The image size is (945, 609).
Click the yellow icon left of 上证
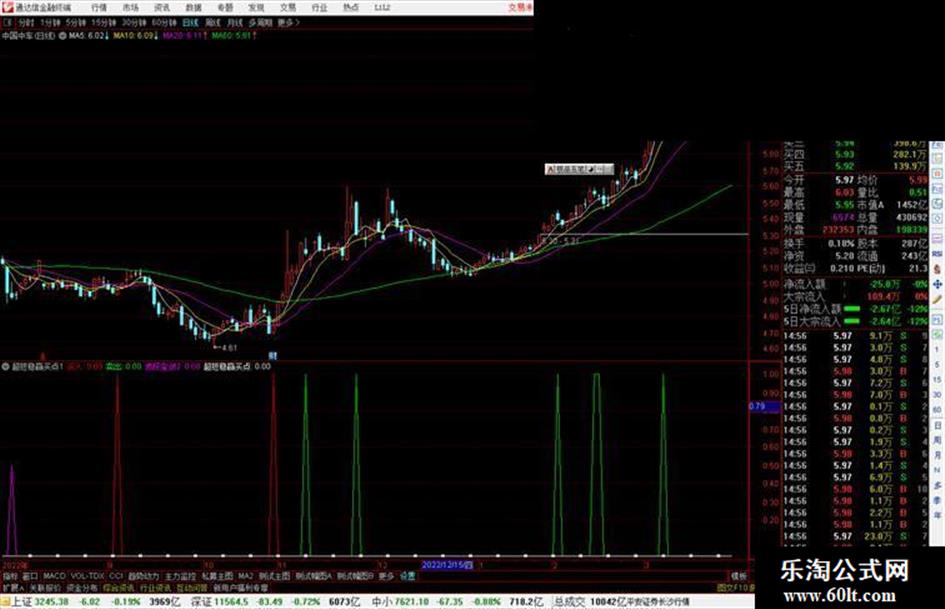pyautogui.click(x=5, y=602)
